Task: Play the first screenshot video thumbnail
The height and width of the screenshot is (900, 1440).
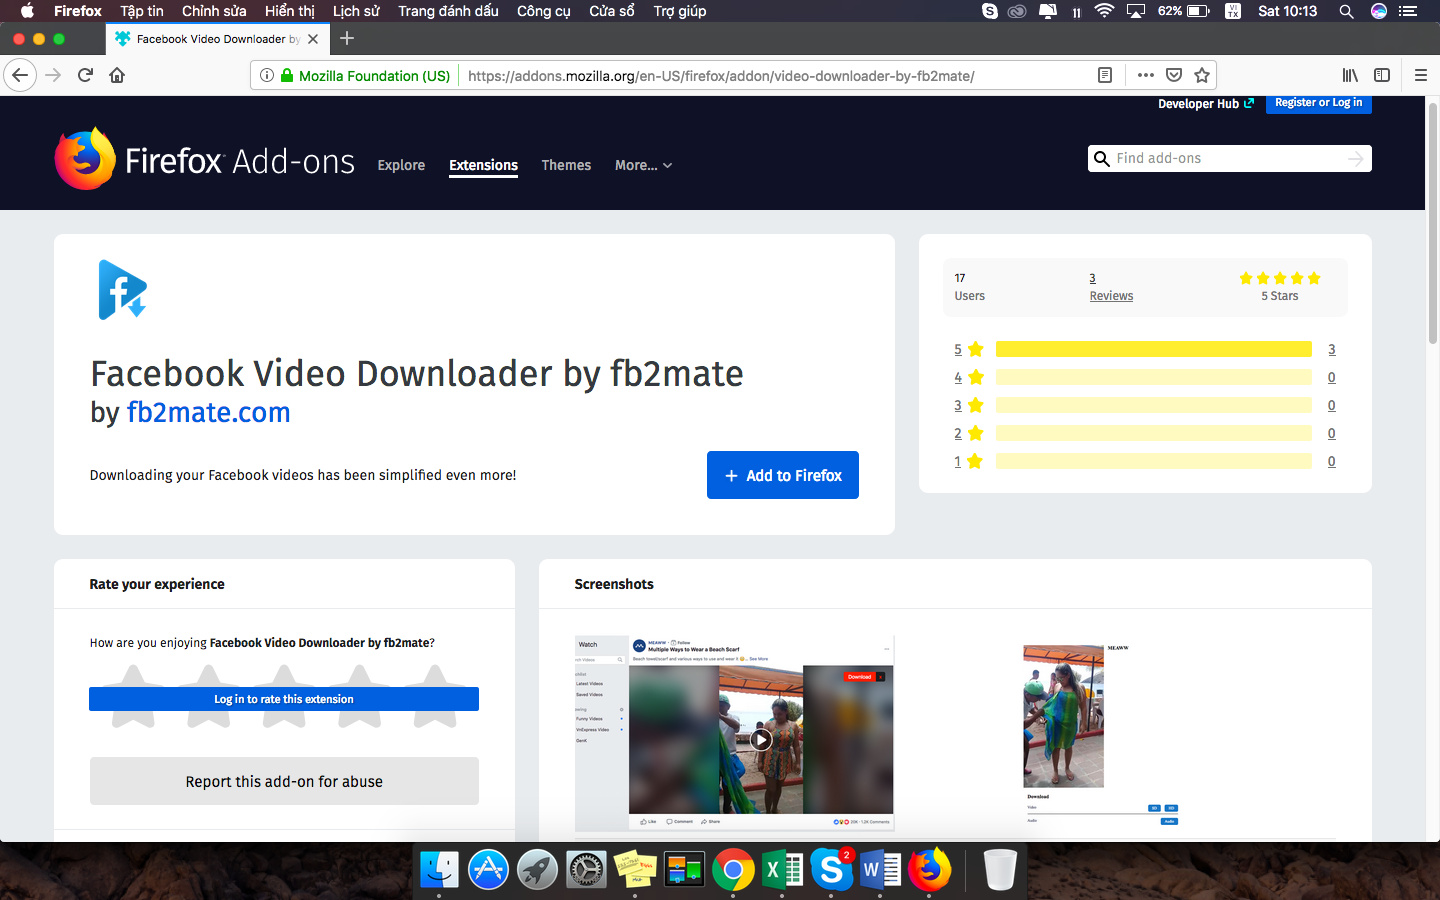Action: [761, 740]
